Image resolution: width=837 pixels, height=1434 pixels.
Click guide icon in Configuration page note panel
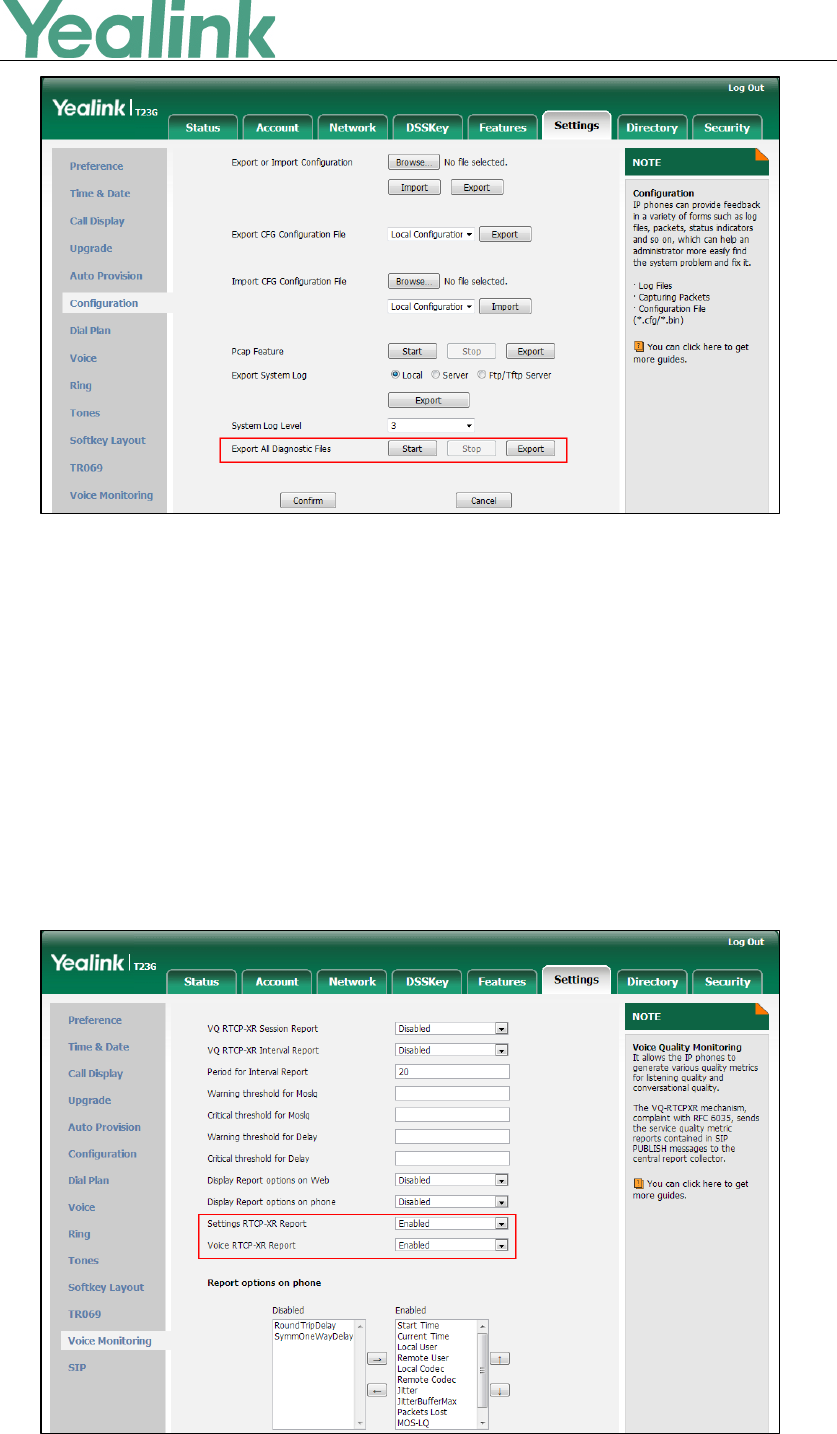[638, 348]
